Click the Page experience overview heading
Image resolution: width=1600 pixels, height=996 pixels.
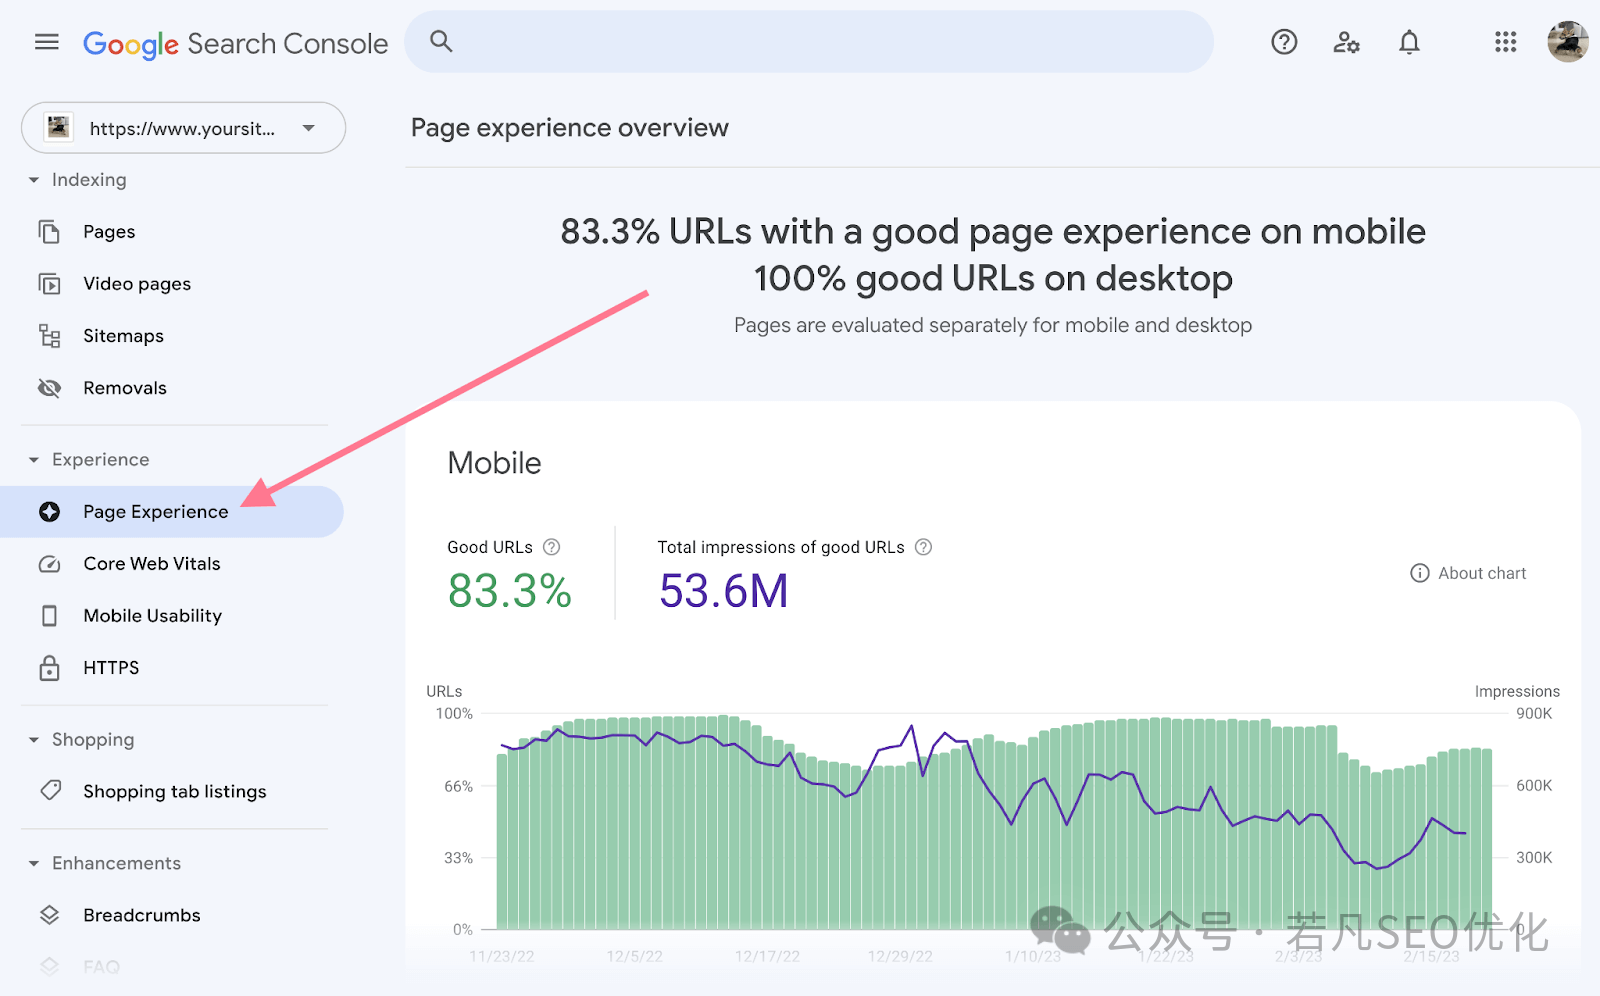tap(570, 128)
